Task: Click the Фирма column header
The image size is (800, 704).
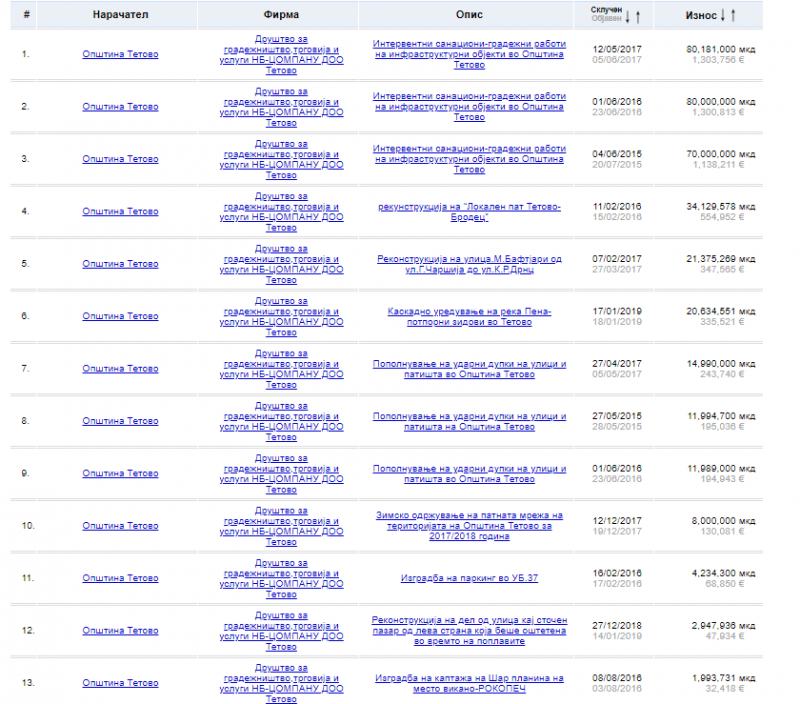Action: (x=281, y=16)
